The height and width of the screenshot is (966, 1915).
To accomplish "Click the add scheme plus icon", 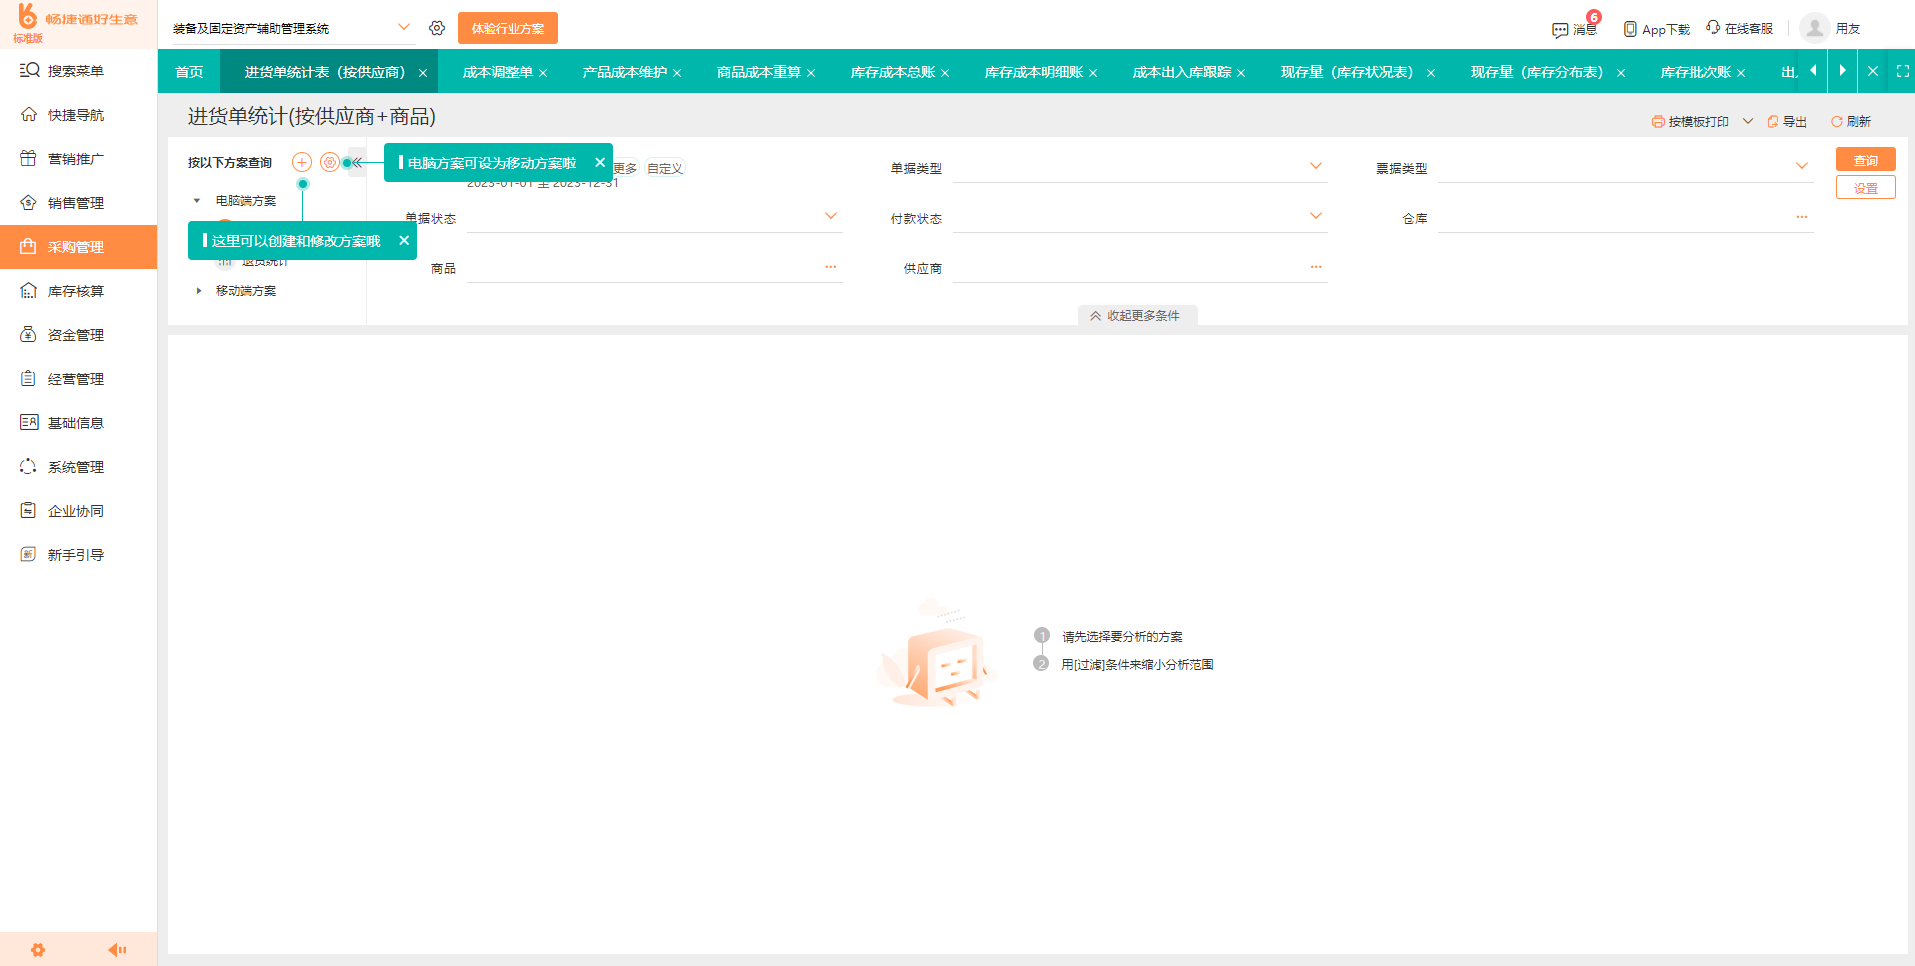I will coord(302,161).
